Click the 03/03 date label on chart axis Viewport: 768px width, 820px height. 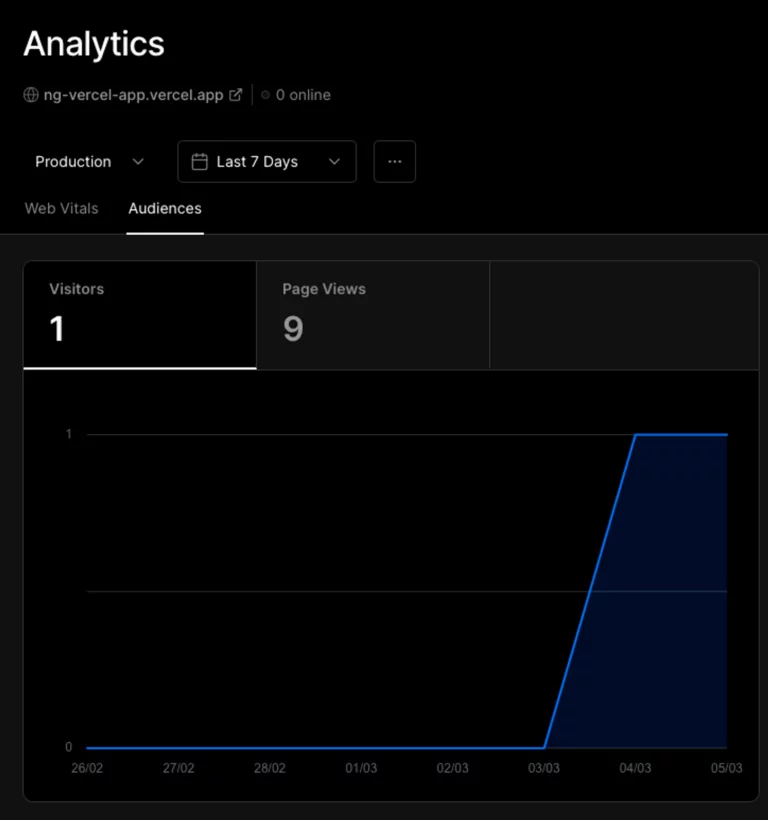point(544,768)
